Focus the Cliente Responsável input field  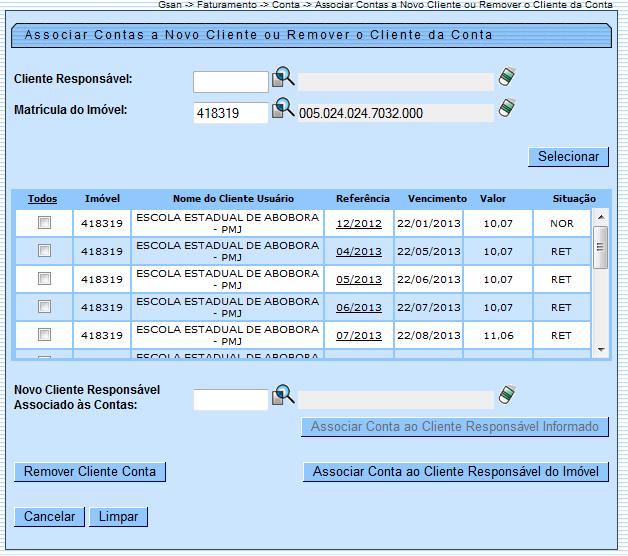(230, 82)
